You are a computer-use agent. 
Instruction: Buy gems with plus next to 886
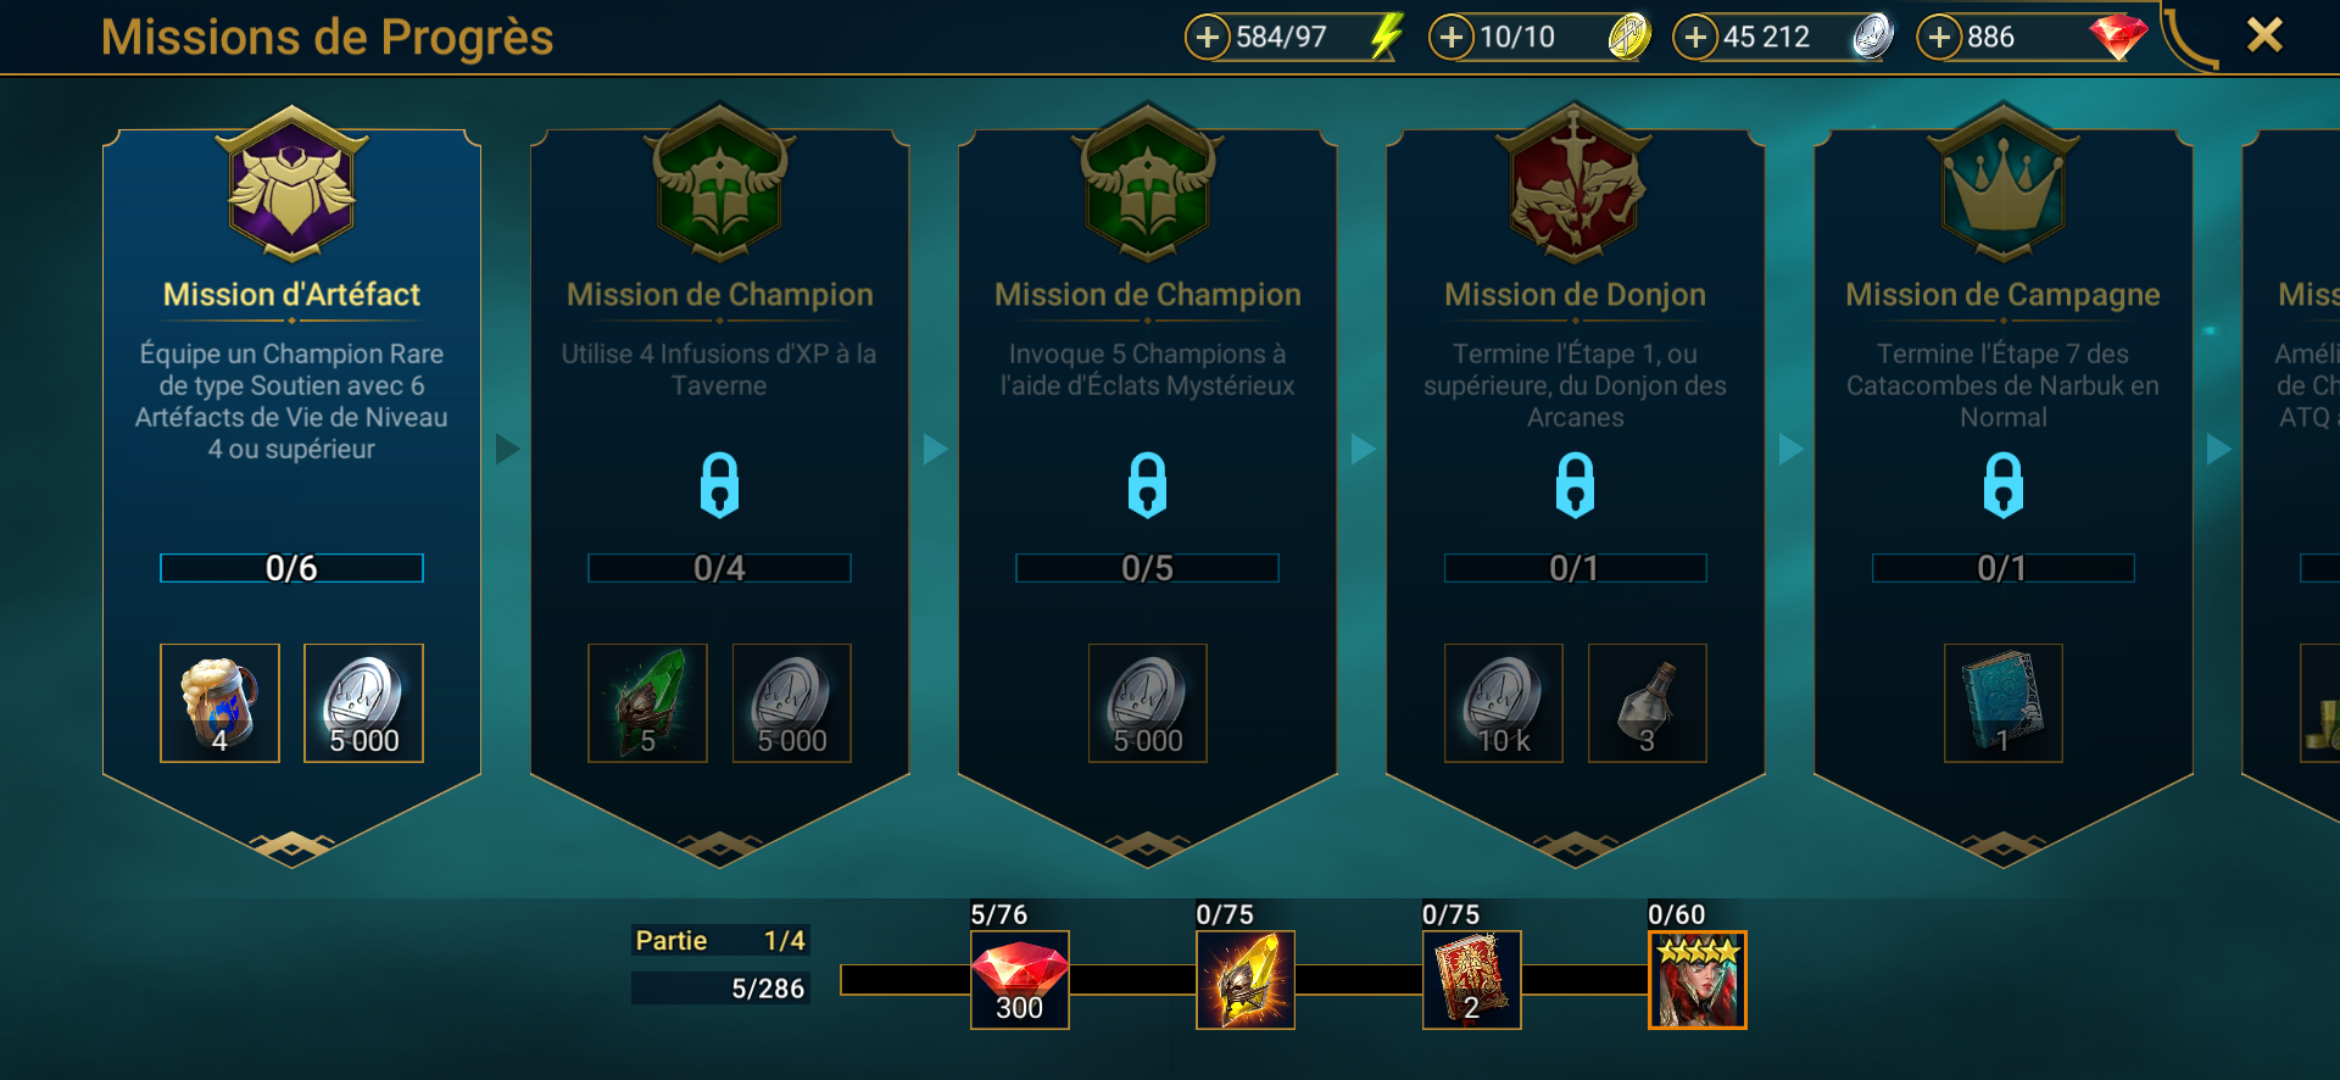tap(1939, 38)
